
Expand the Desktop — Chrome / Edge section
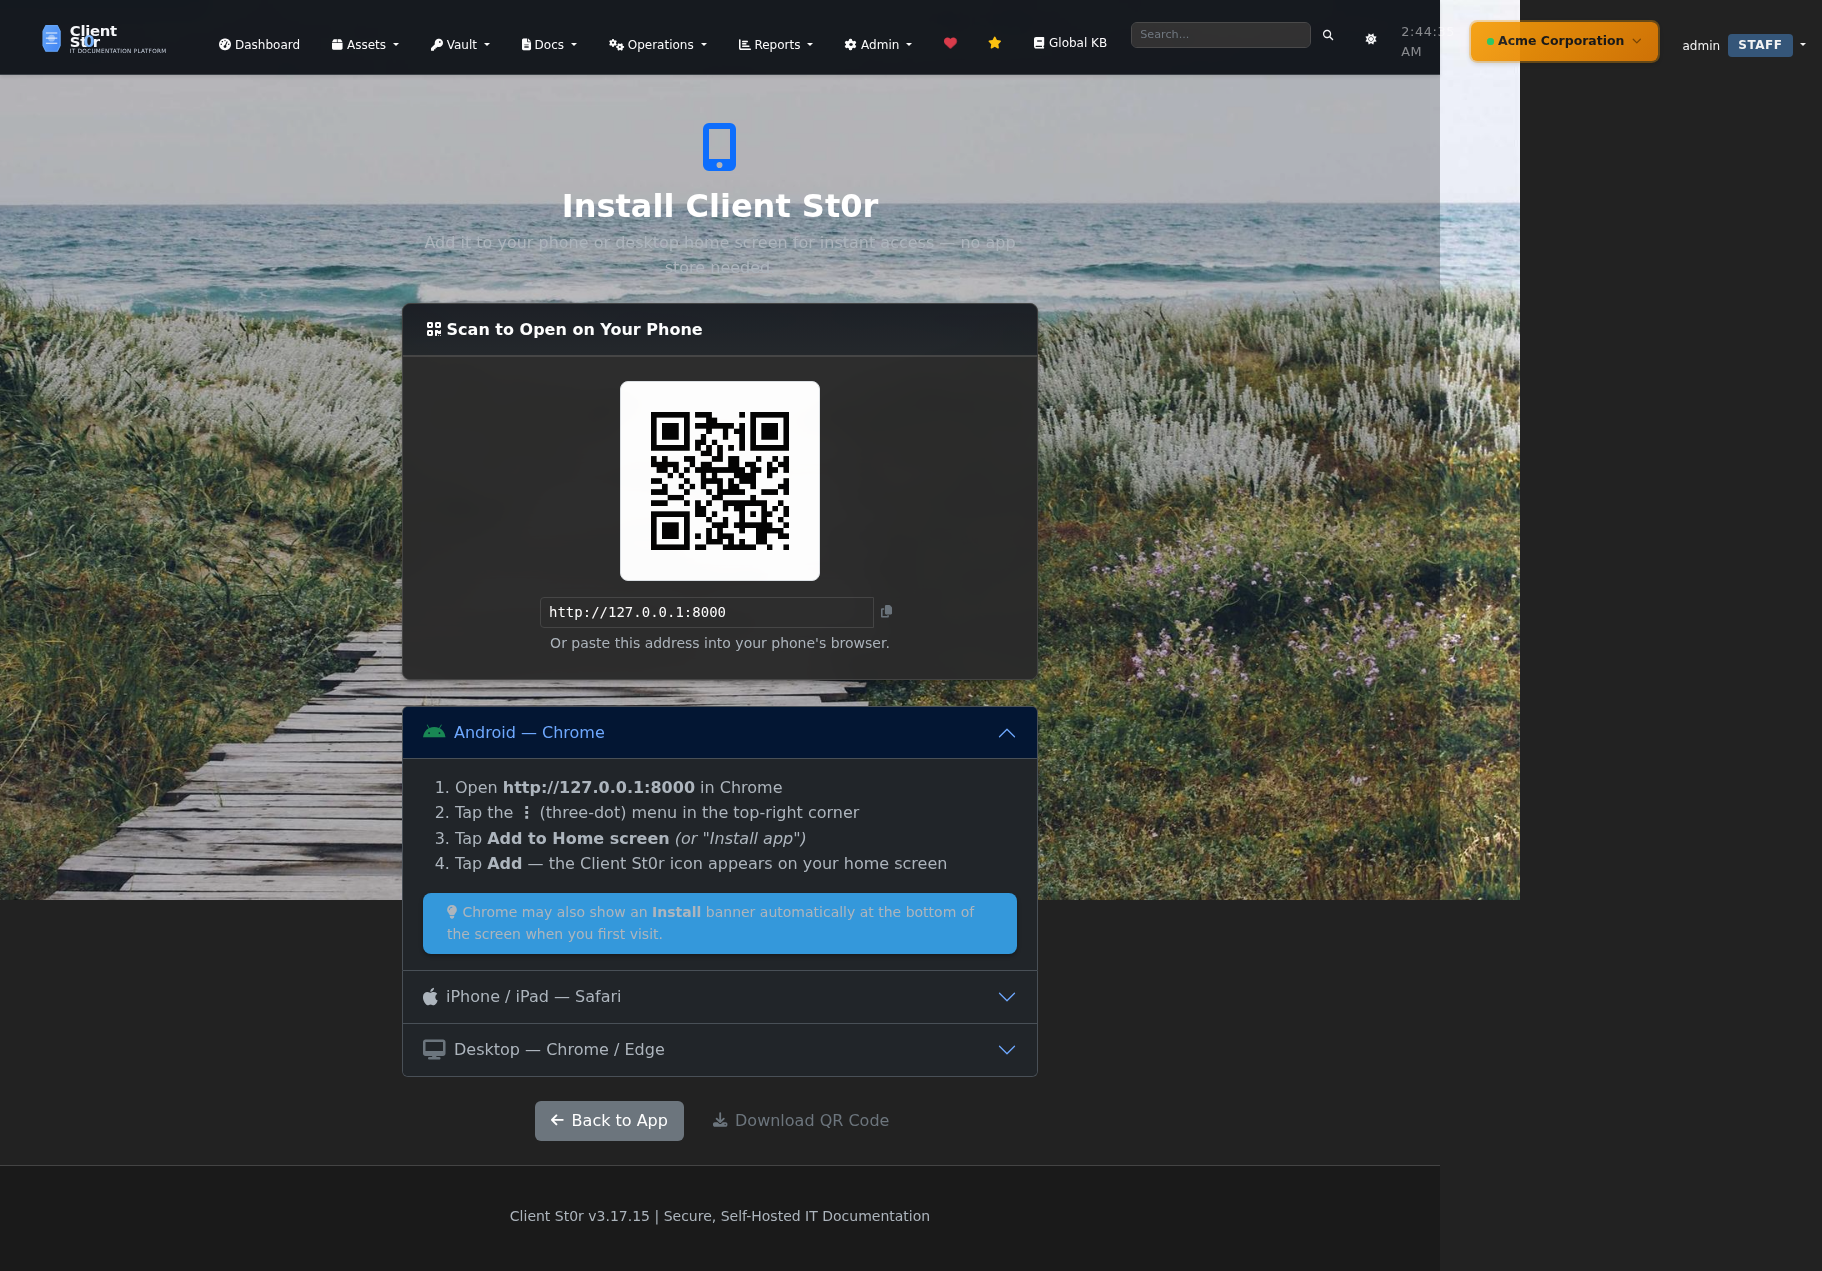click(720, 1050)
